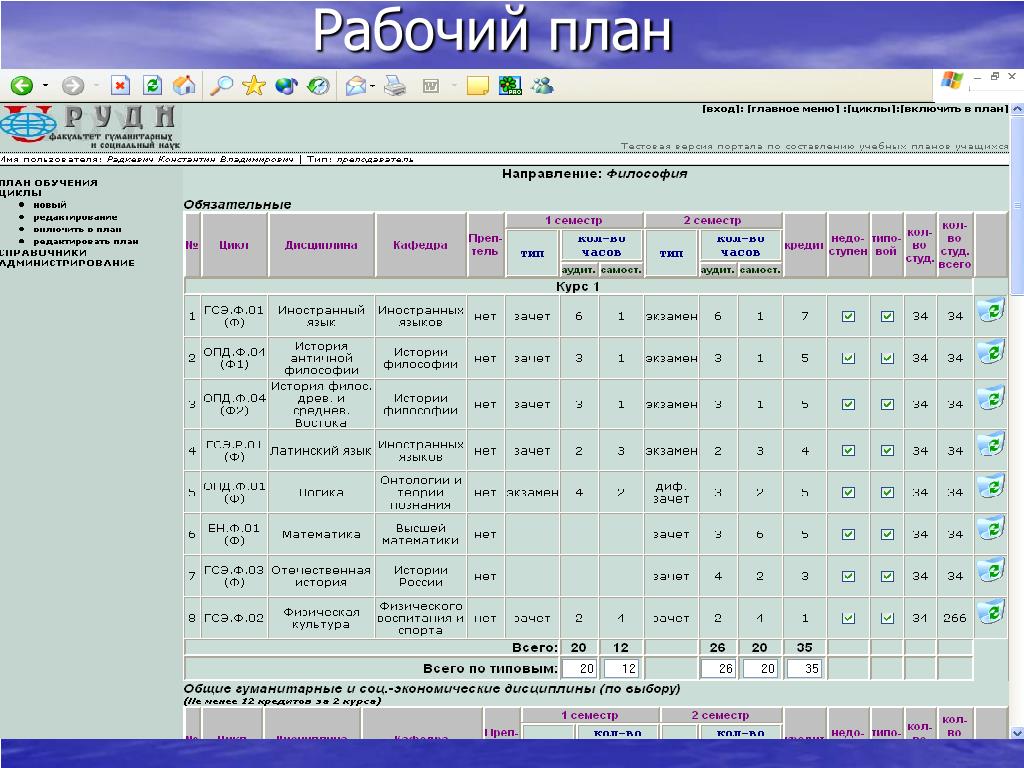1024x768 pixels.
Task: Click refresh icon for Логика row
Action: point(990,487)
